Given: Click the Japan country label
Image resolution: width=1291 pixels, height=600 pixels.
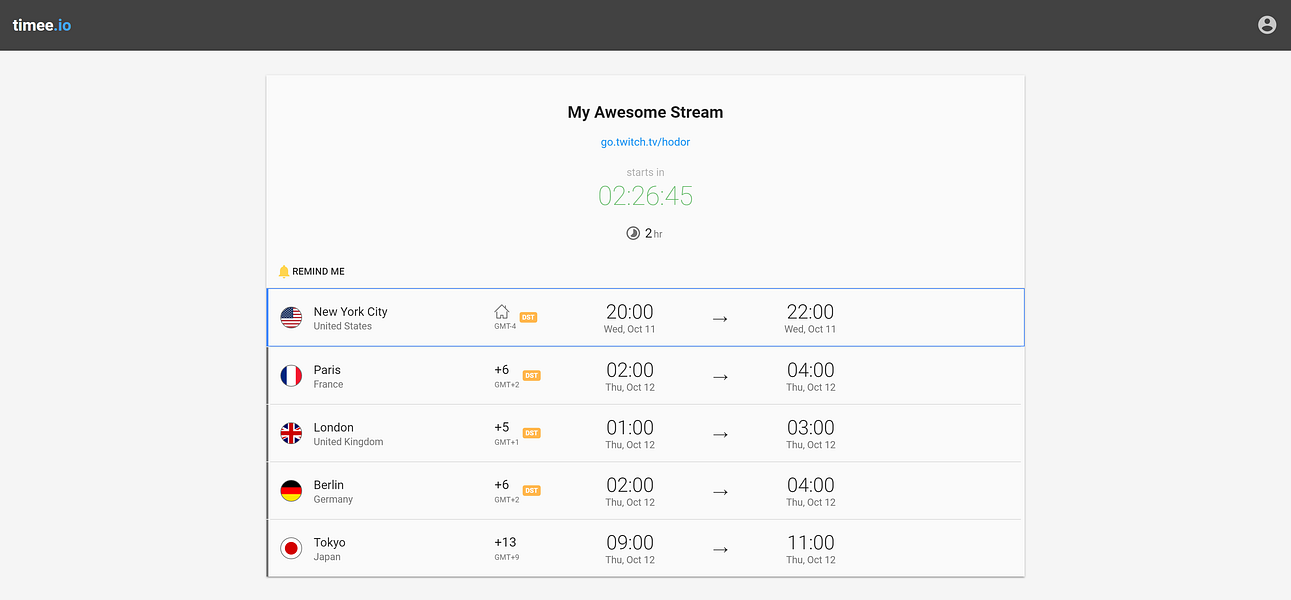Looking at the screenshot, I should click(327, 557).
